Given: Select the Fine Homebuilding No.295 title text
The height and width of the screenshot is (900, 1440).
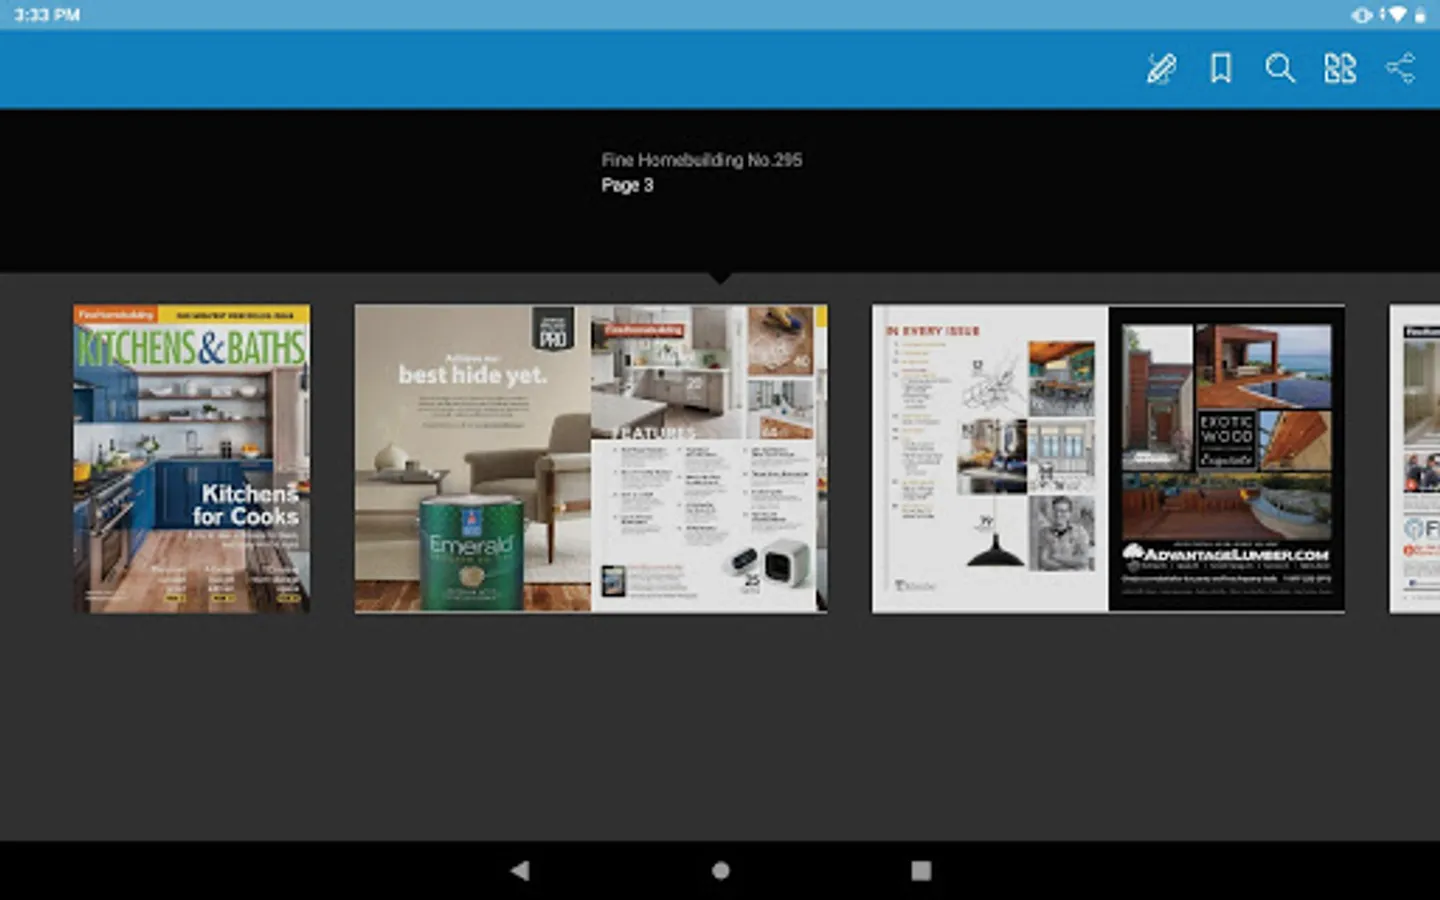Looking at the screenshot, I should 702,160.
